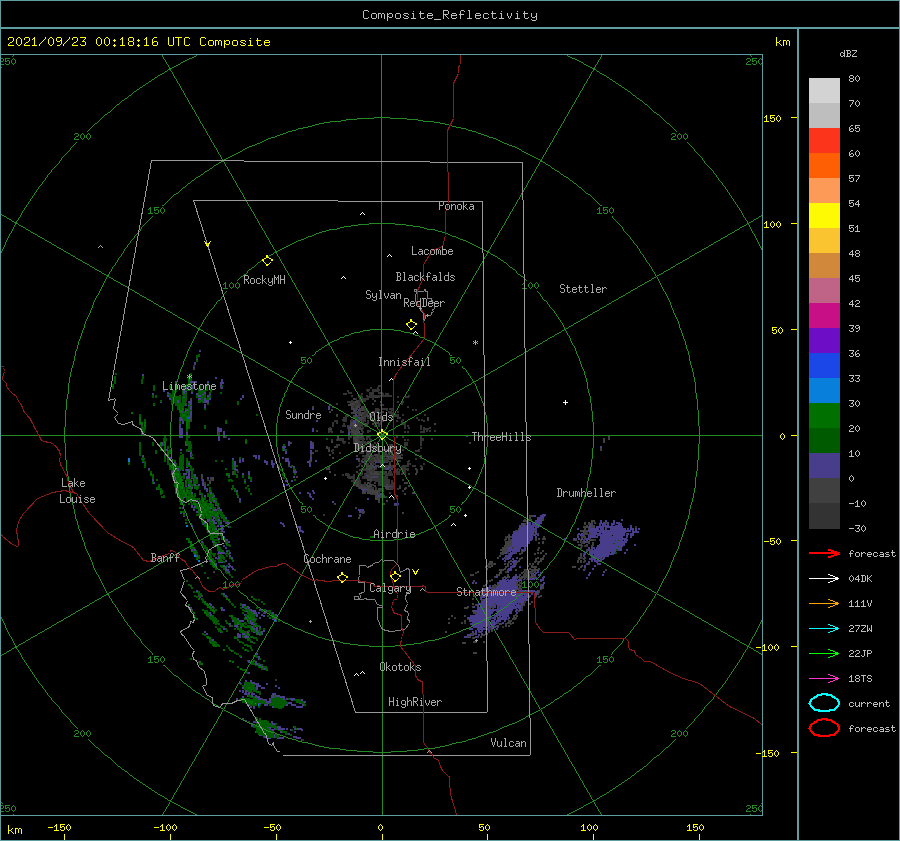
Task: Click the Okotoks town label
Action: [x=401, y=667]
